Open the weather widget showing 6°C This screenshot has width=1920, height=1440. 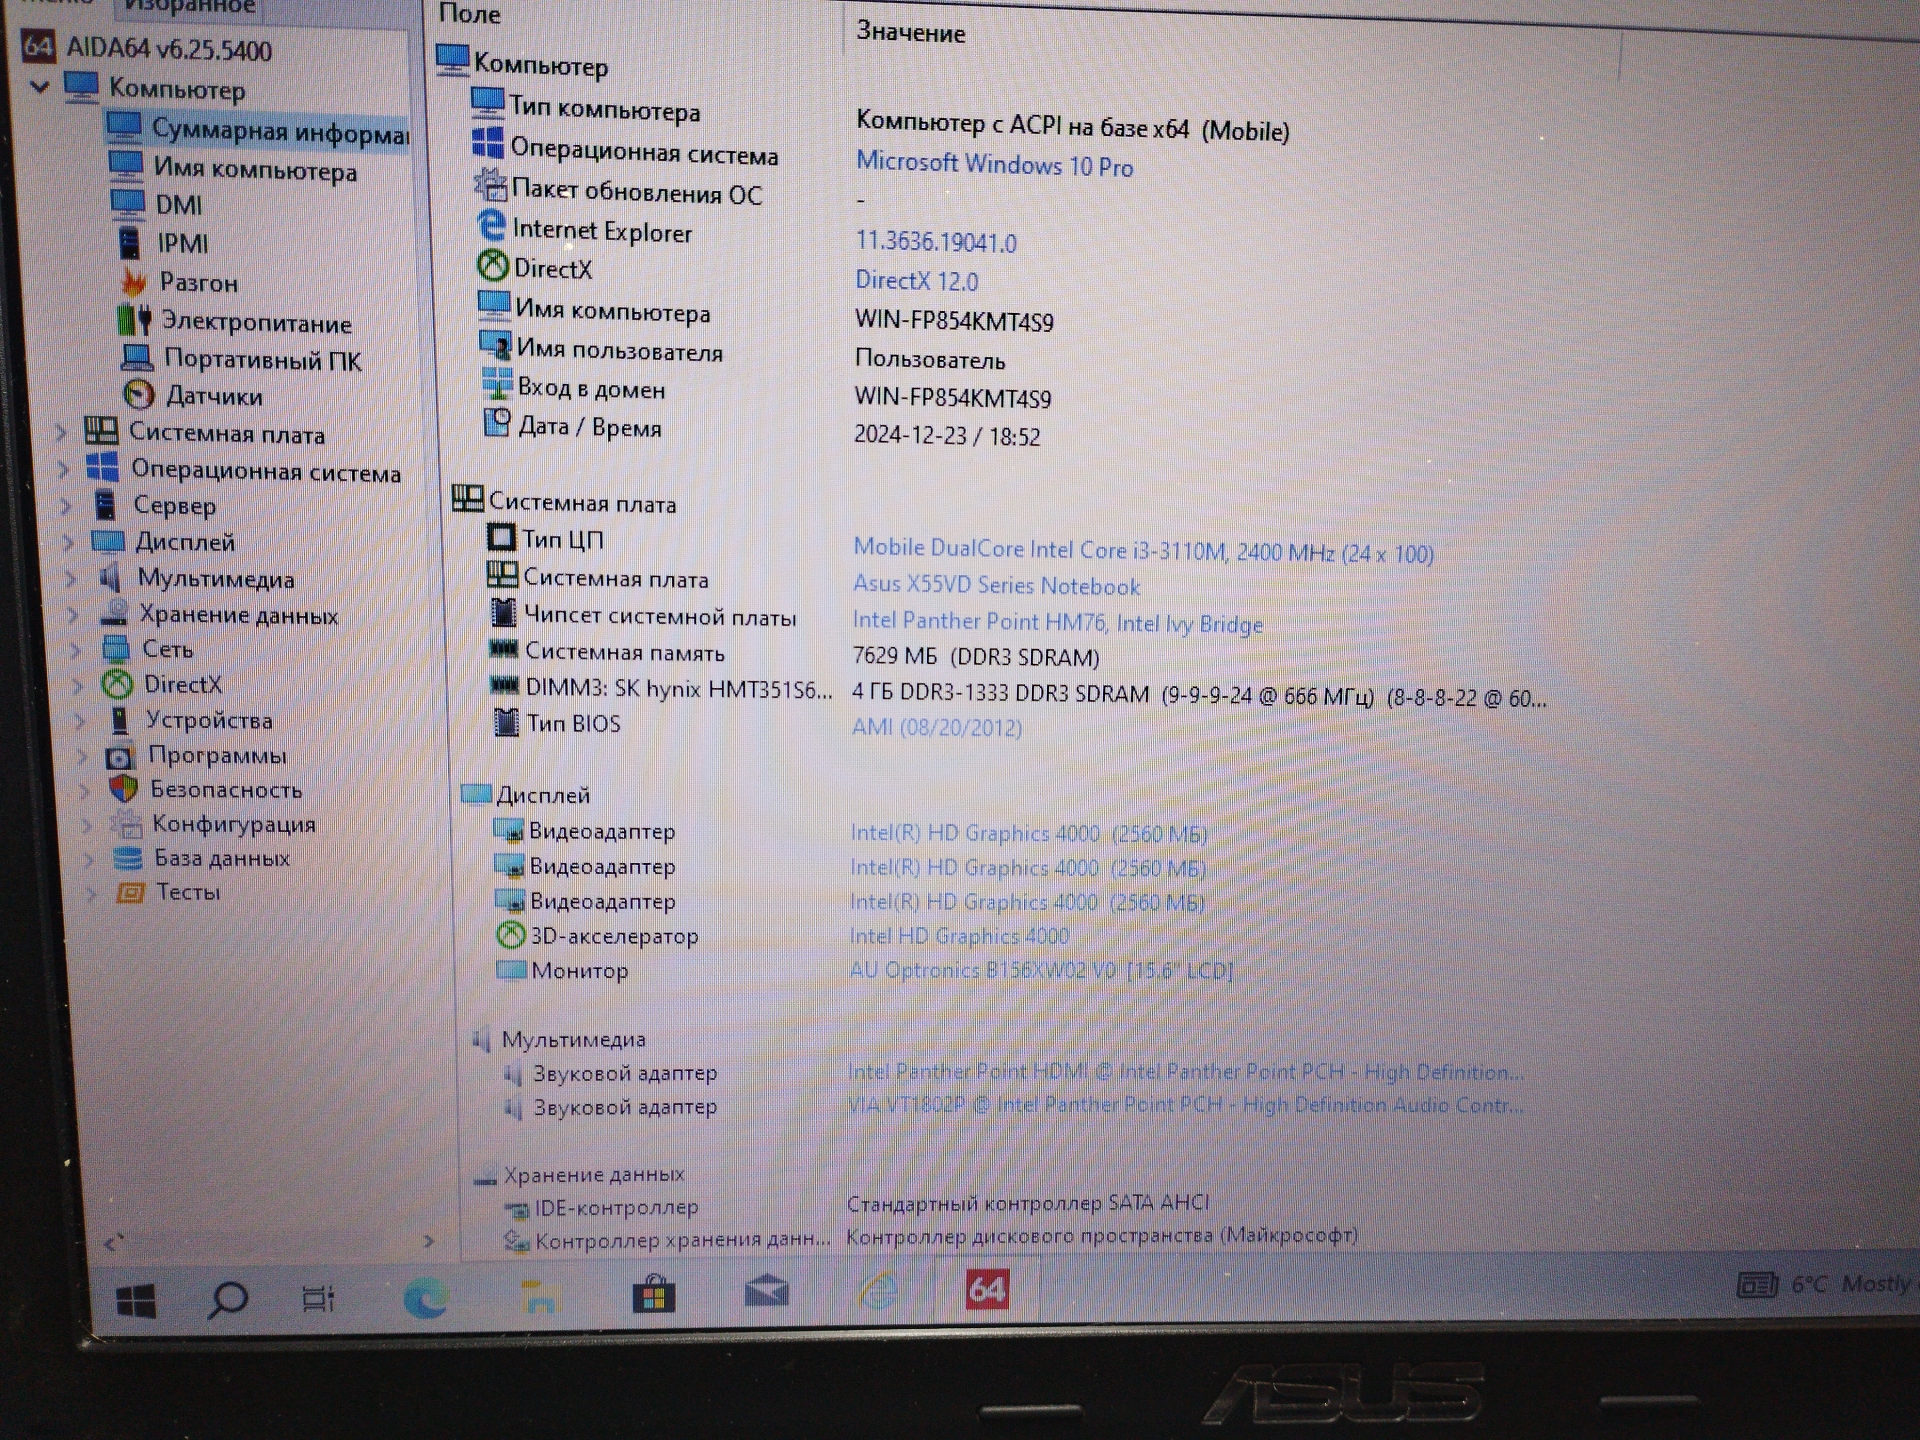pyautogui.click(x=1825, y=1284)
